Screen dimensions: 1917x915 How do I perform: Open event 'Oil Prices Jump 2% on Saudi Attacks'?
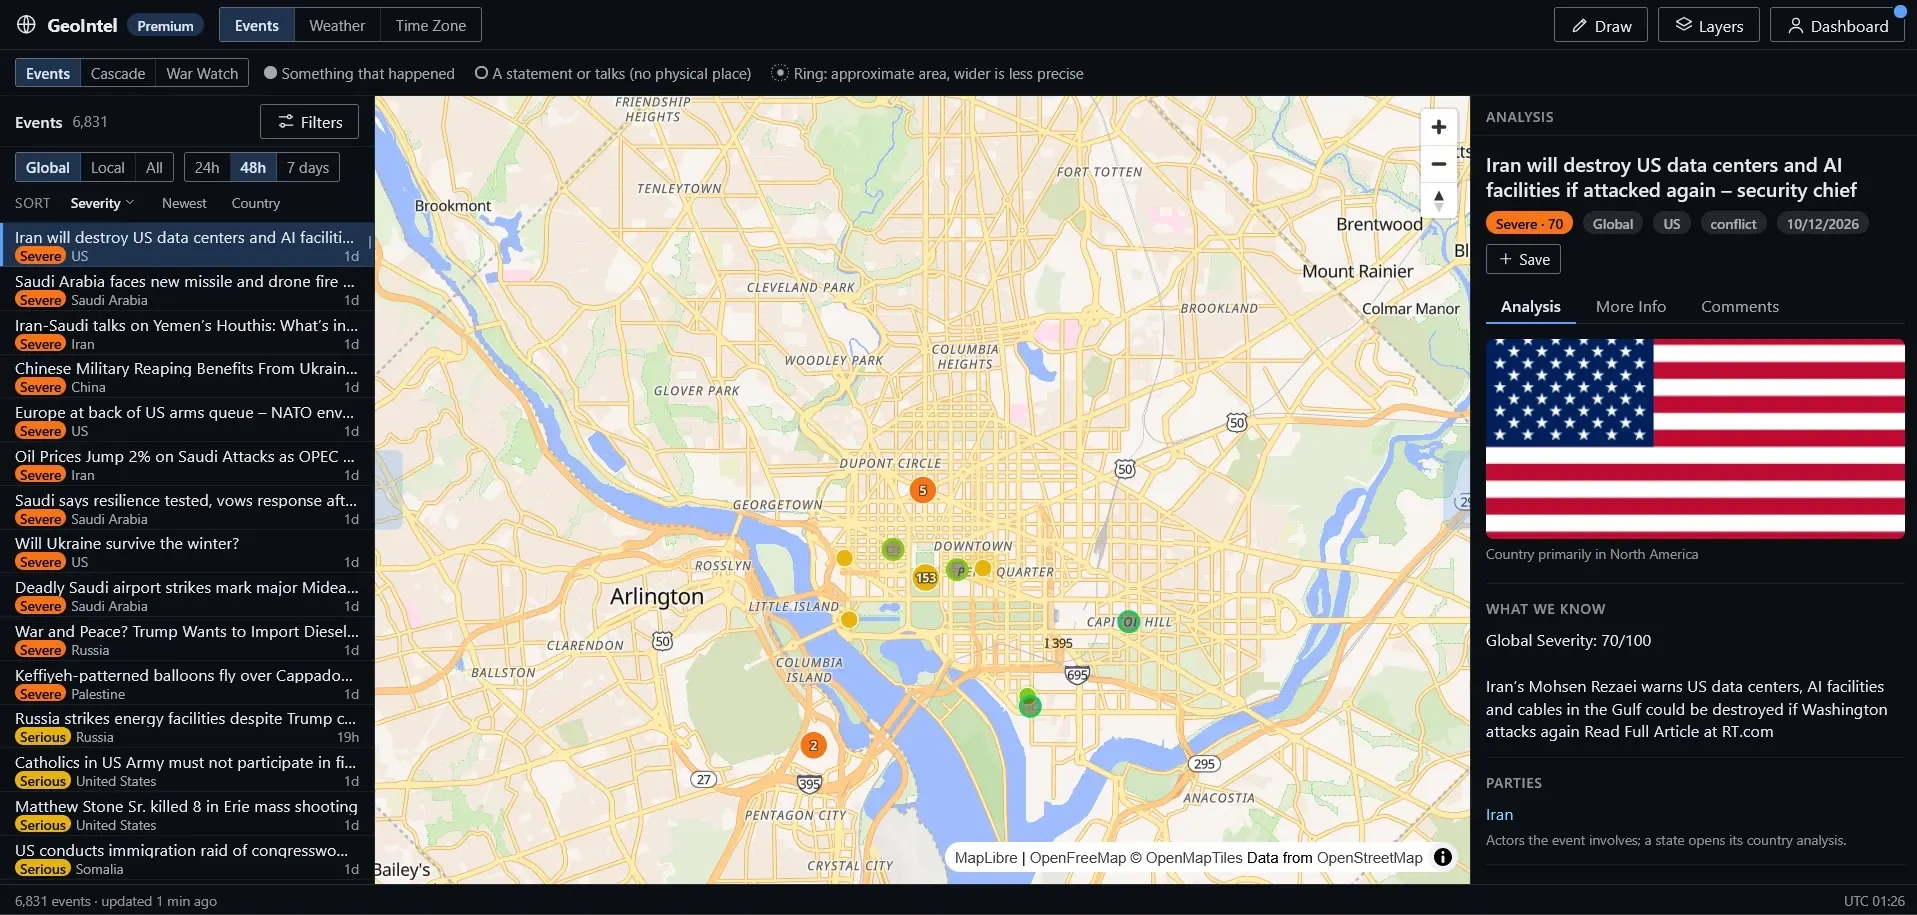(187, 465)
